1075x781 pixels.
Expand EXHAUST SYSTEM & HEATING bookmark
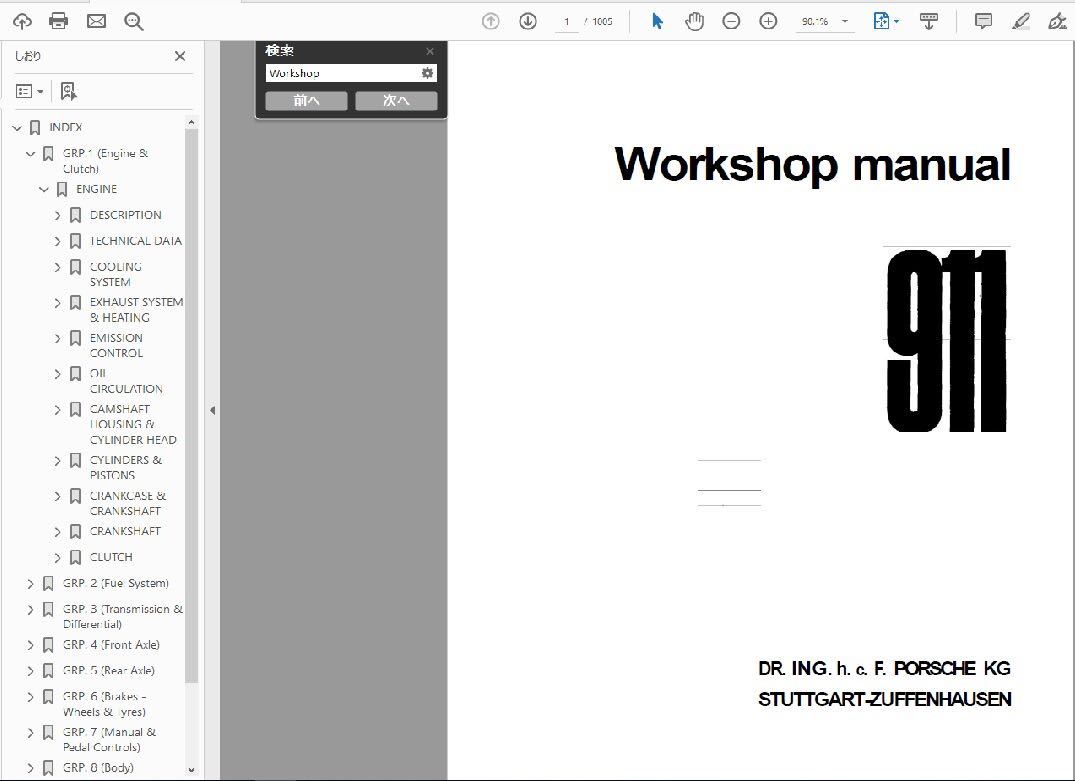click(x=58, y=302)
